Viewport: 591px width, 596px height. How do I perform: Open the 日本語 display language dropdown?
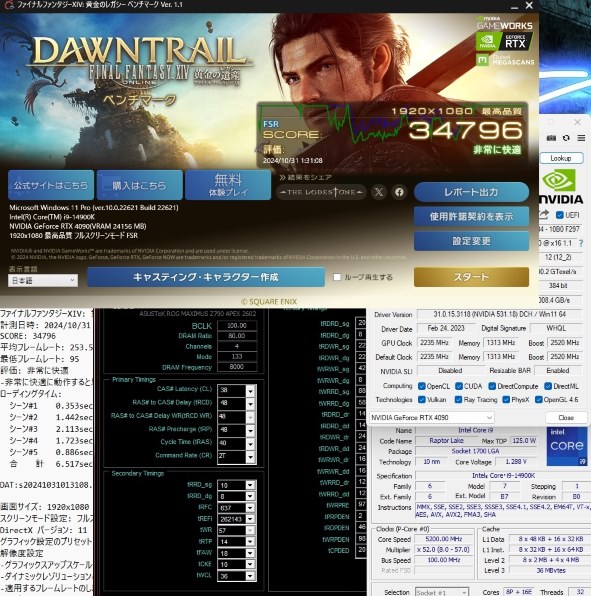[43, 281]
